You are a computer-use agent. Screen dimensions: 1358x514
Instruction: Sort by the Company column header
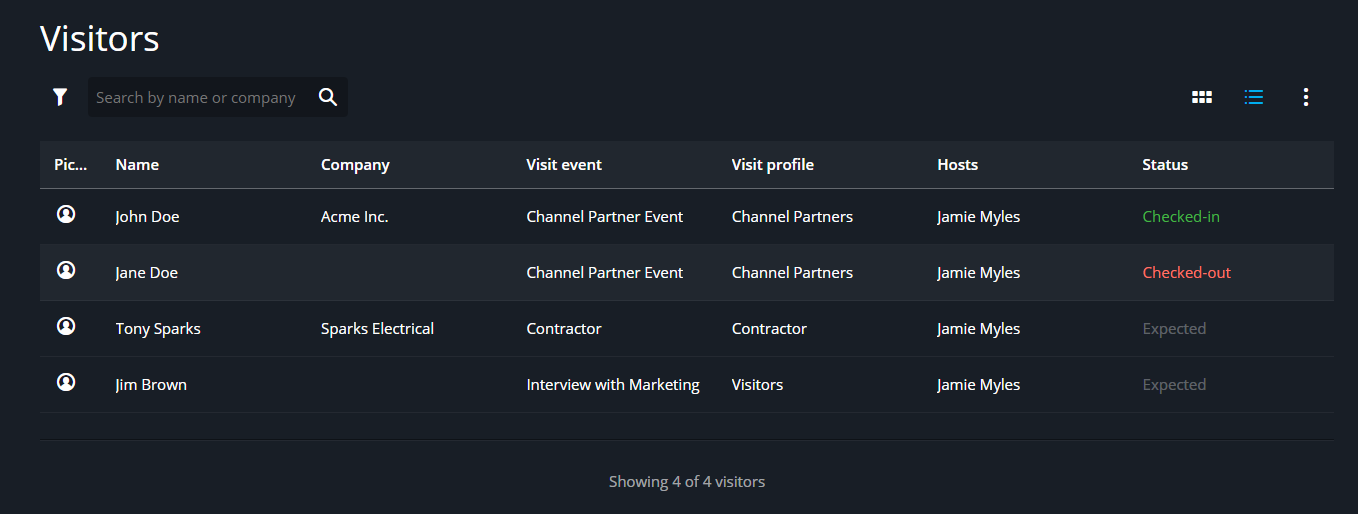(355, 165)
